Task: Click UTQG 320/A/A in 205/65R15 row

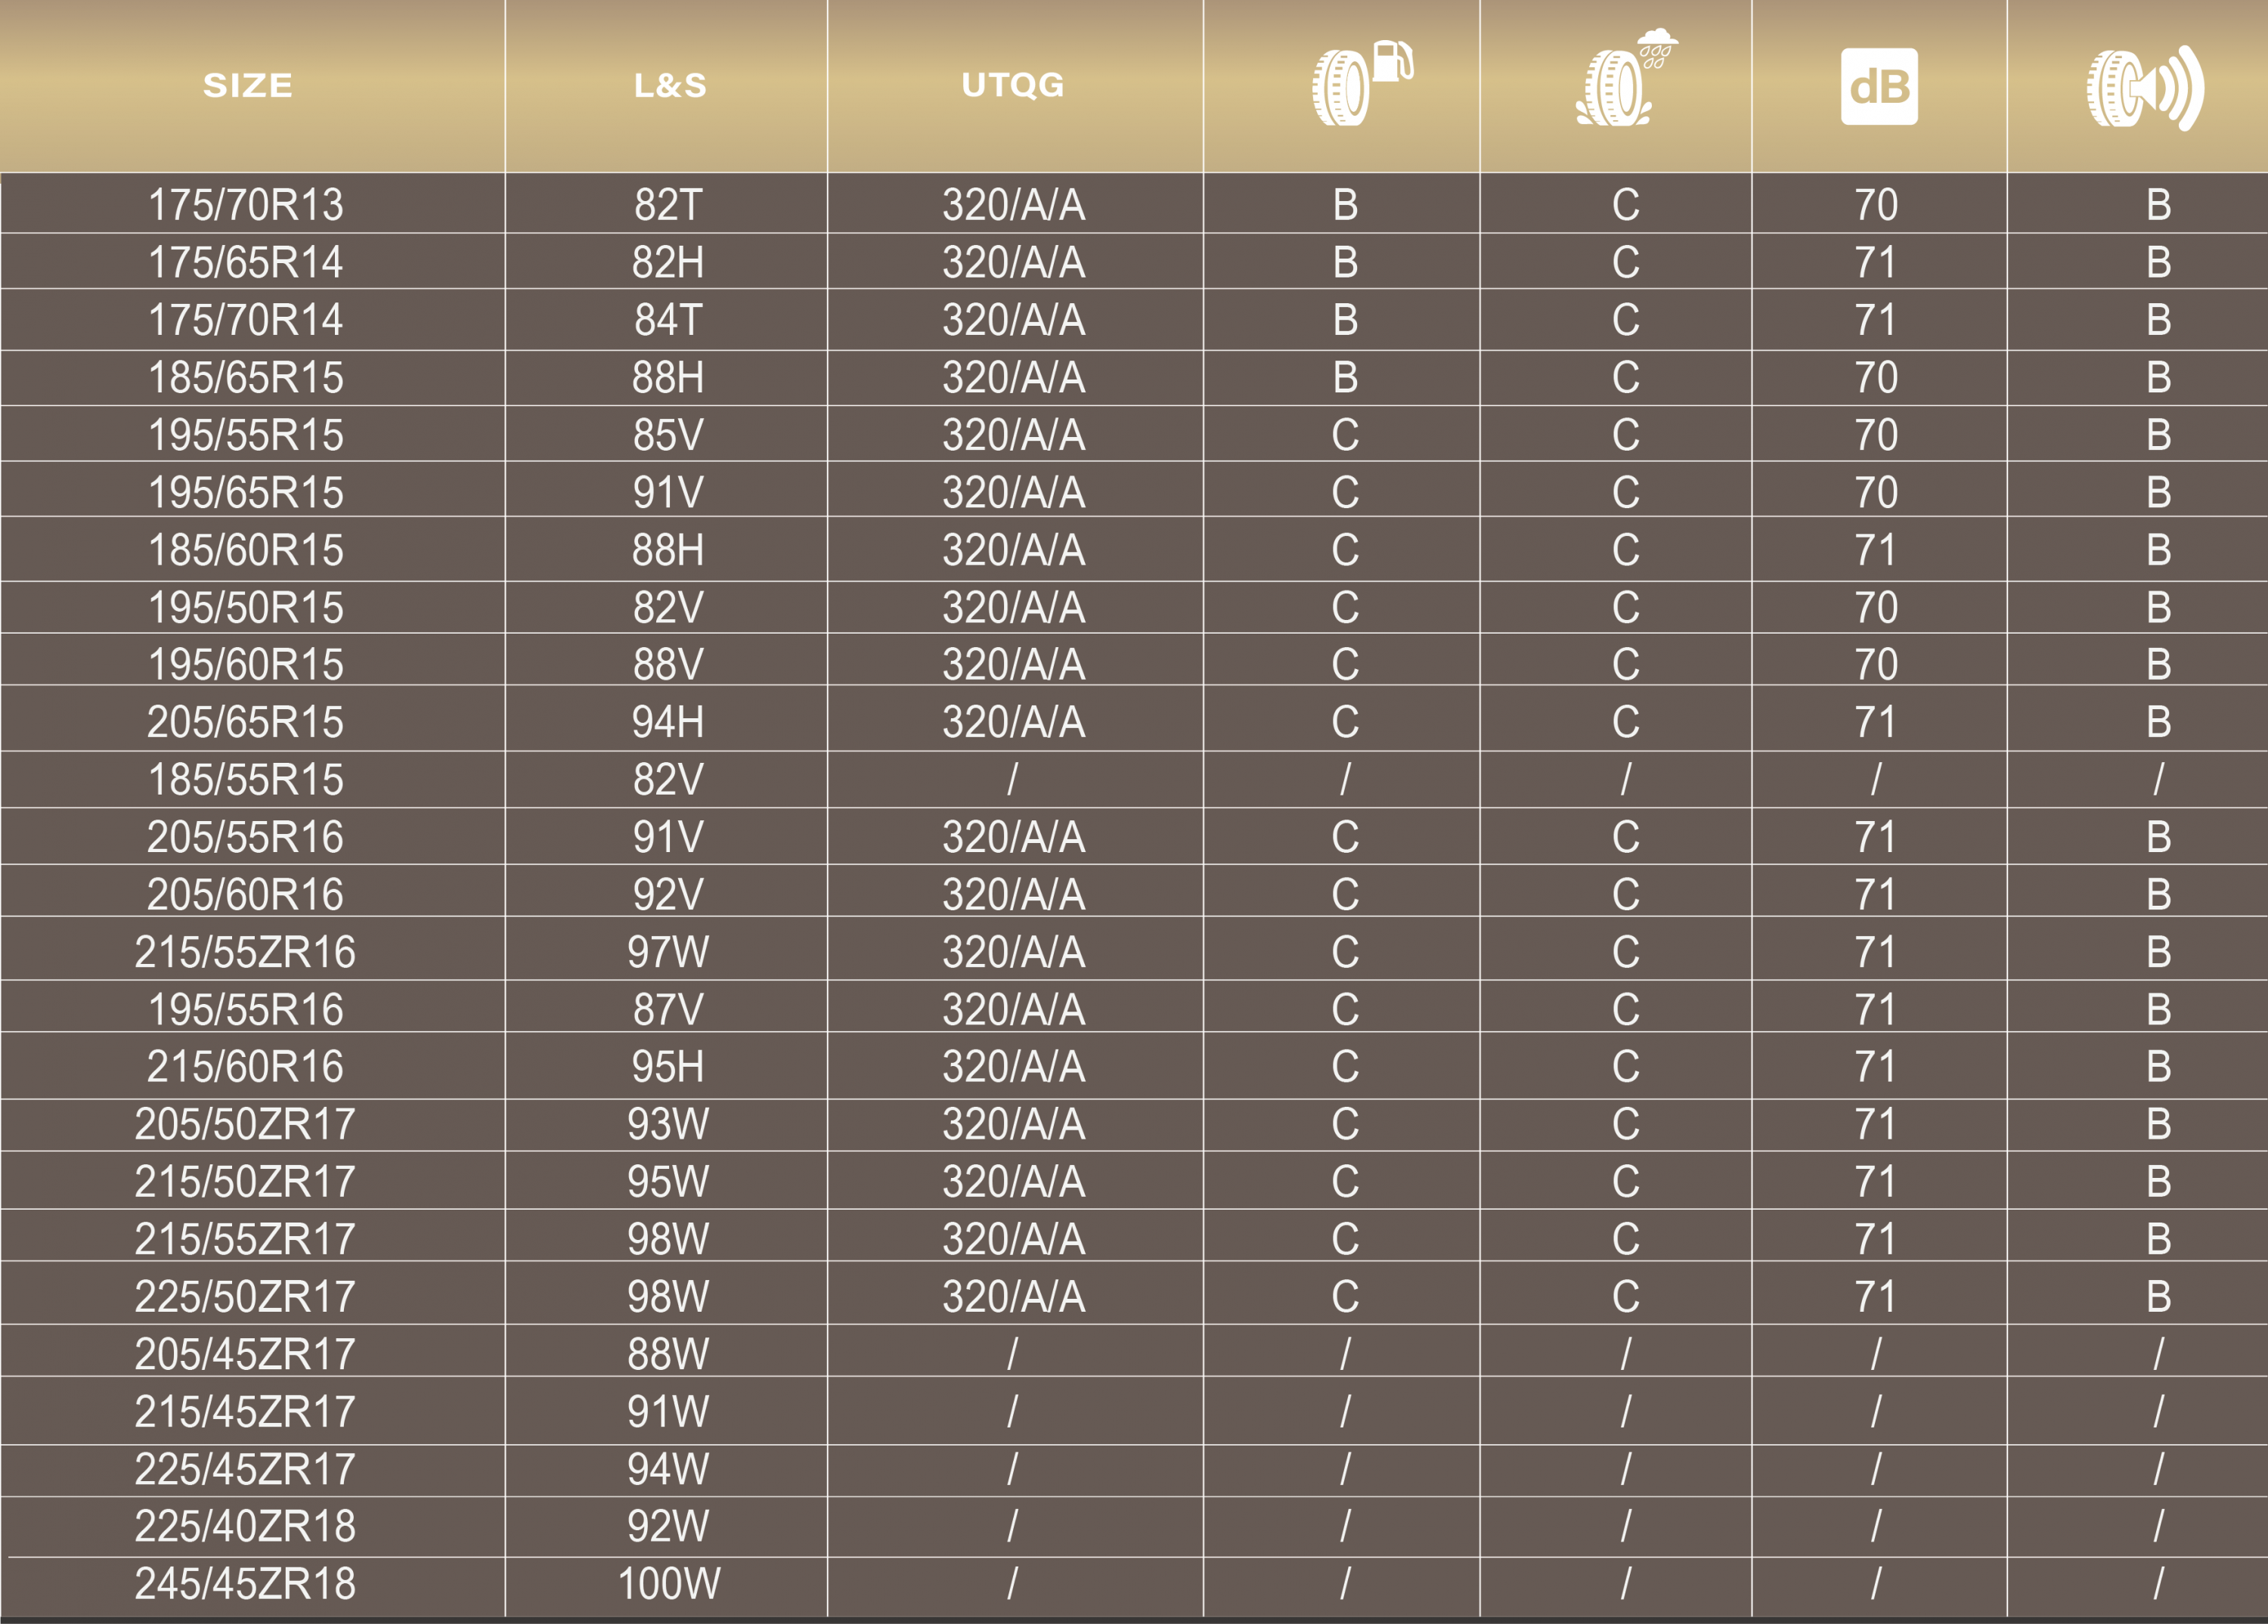Action: pos(1014,722)
